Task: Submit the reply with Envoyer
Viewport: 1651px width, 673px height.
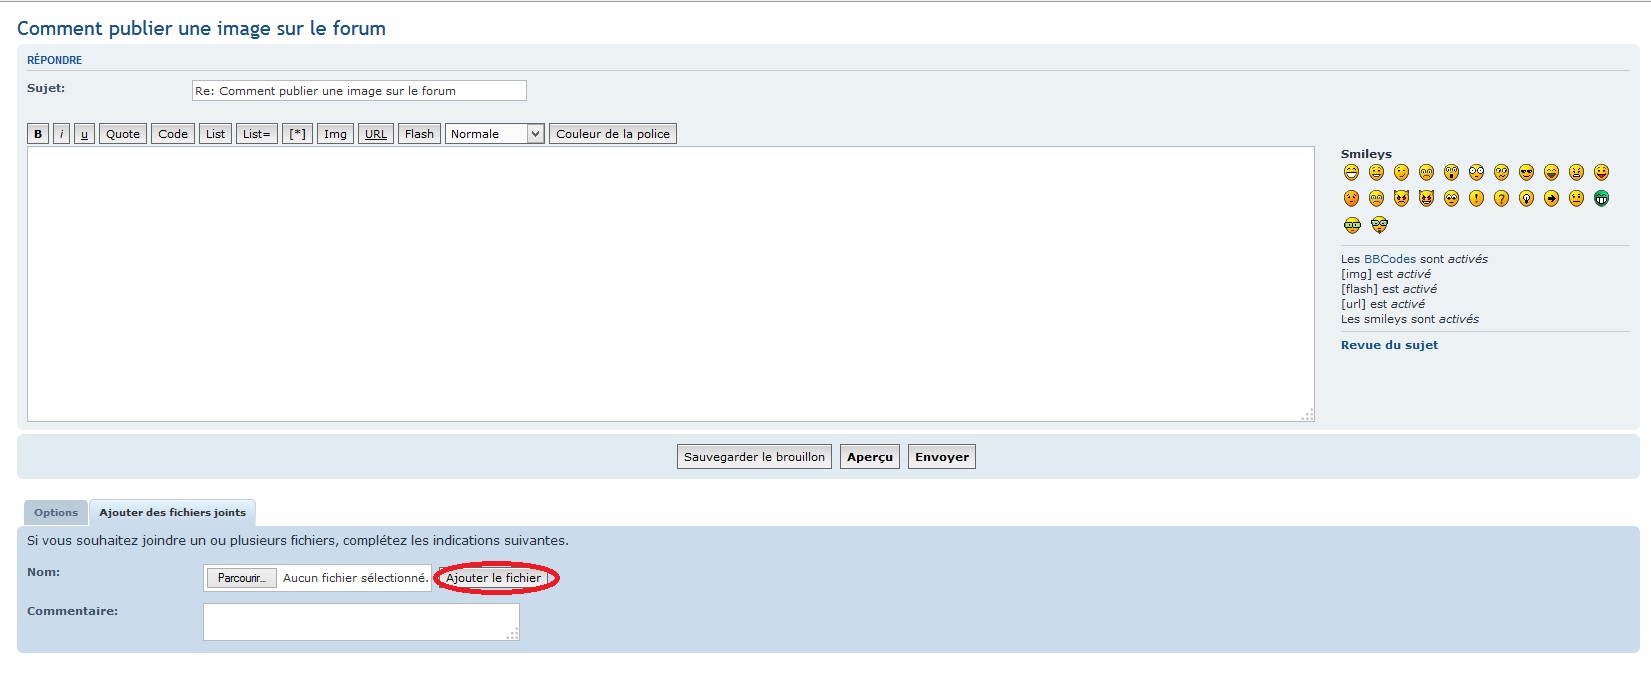Action: point(942,457)
